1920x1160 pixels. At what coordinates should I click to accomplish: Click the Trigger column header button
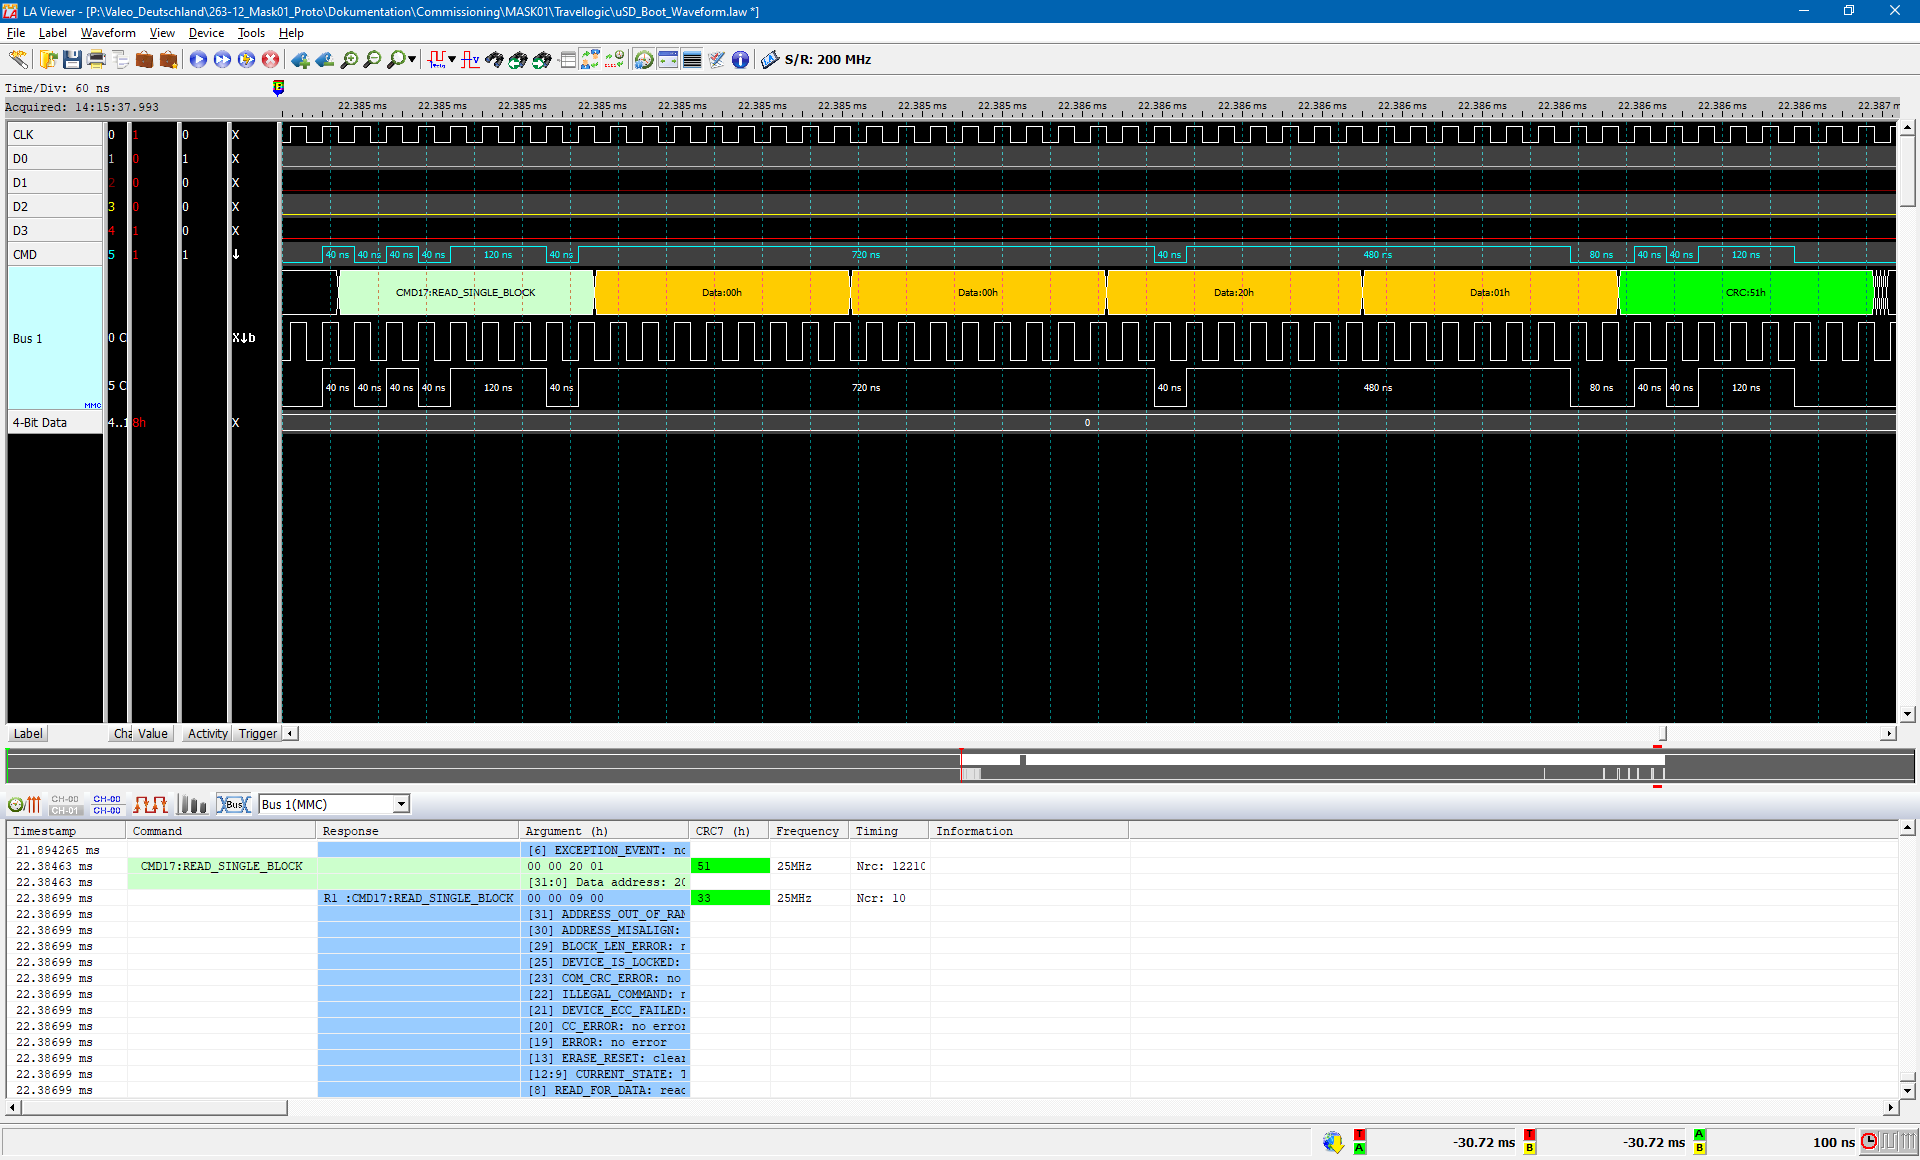click(257, 734)
